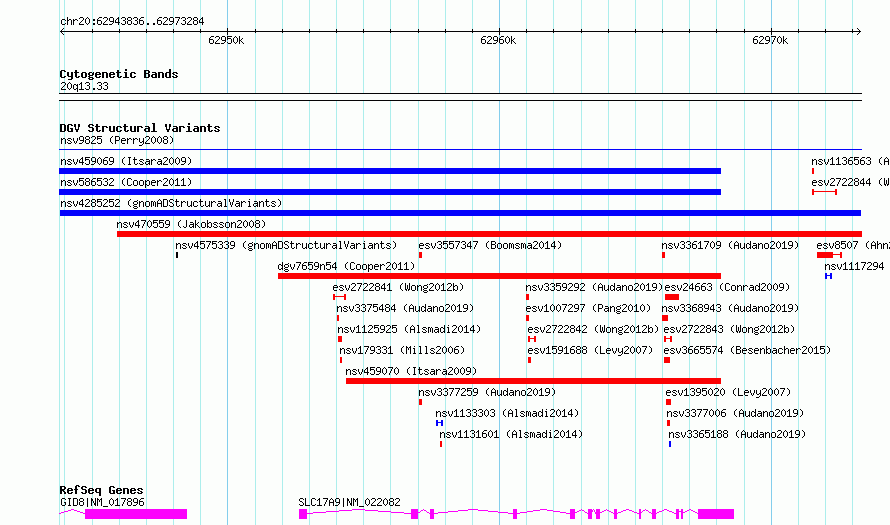Click the esv8507 red block glyph
The width and height of the screenshot is (890, 525).
tap(825, 255)
